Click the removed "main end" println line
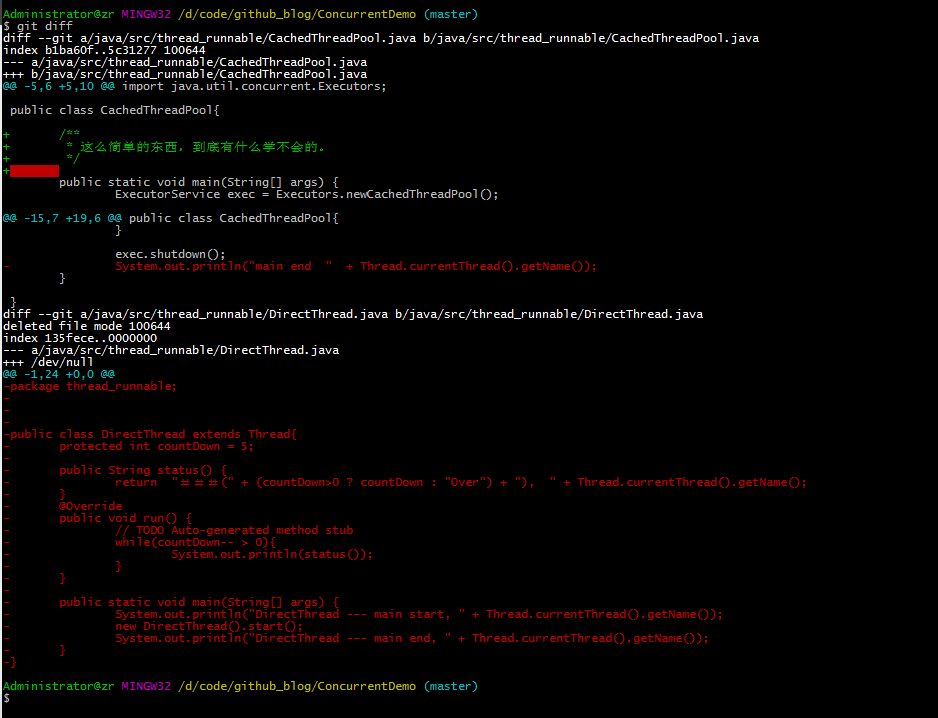This screenshot has height=718, width=938. 355,266
